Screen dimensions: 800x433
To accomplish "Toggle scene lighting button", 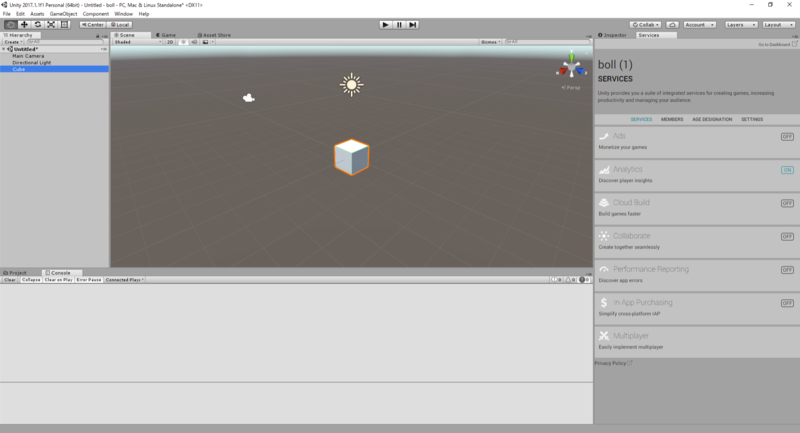I will (183, 42).
